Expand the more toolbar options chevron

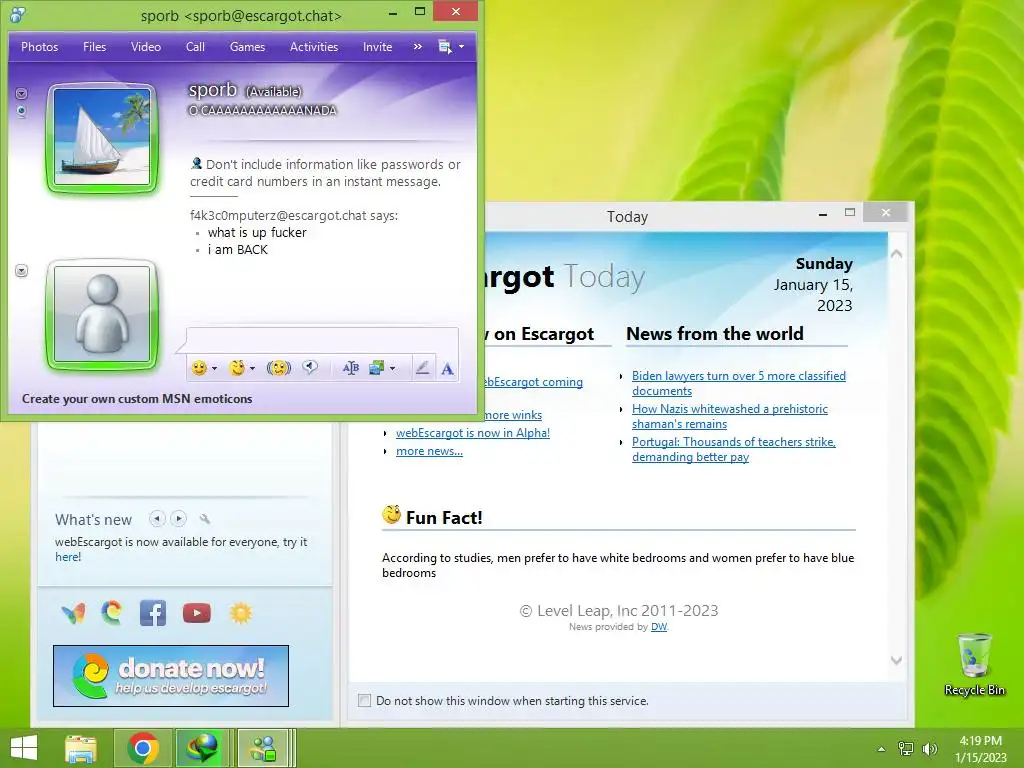tap(418, 47)
